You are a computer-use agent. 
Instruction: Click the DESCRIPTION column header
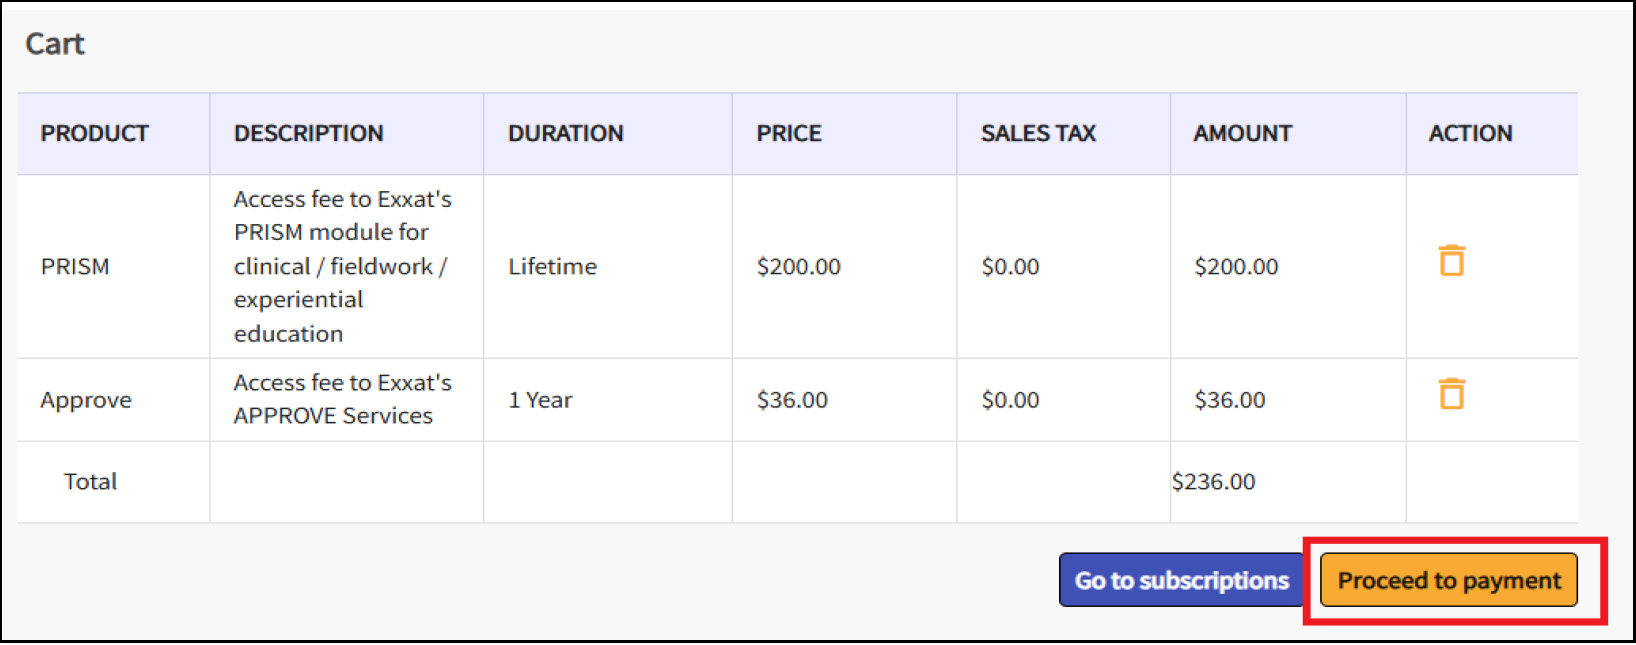pos(308,134)
